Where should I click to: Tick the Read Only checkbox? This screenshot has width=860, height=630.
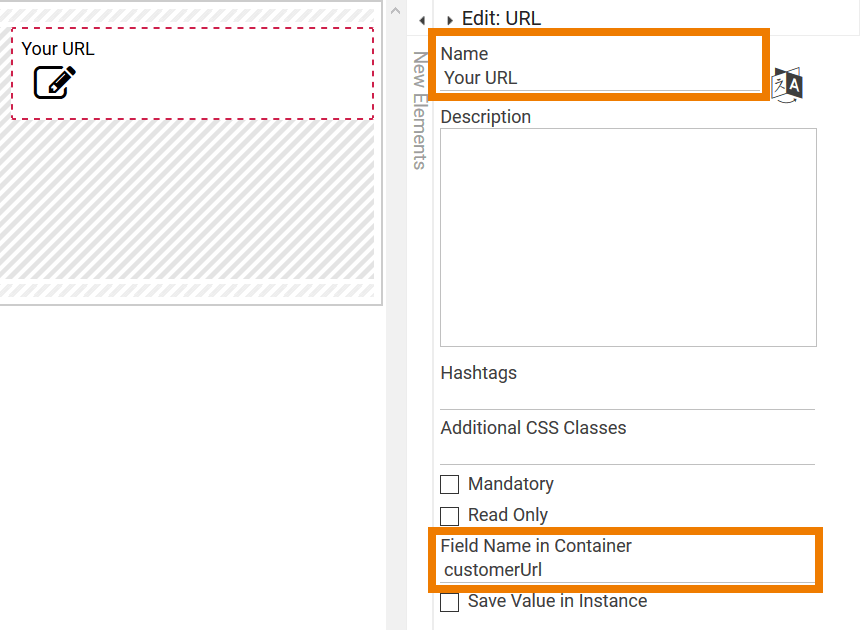(450, 515)
